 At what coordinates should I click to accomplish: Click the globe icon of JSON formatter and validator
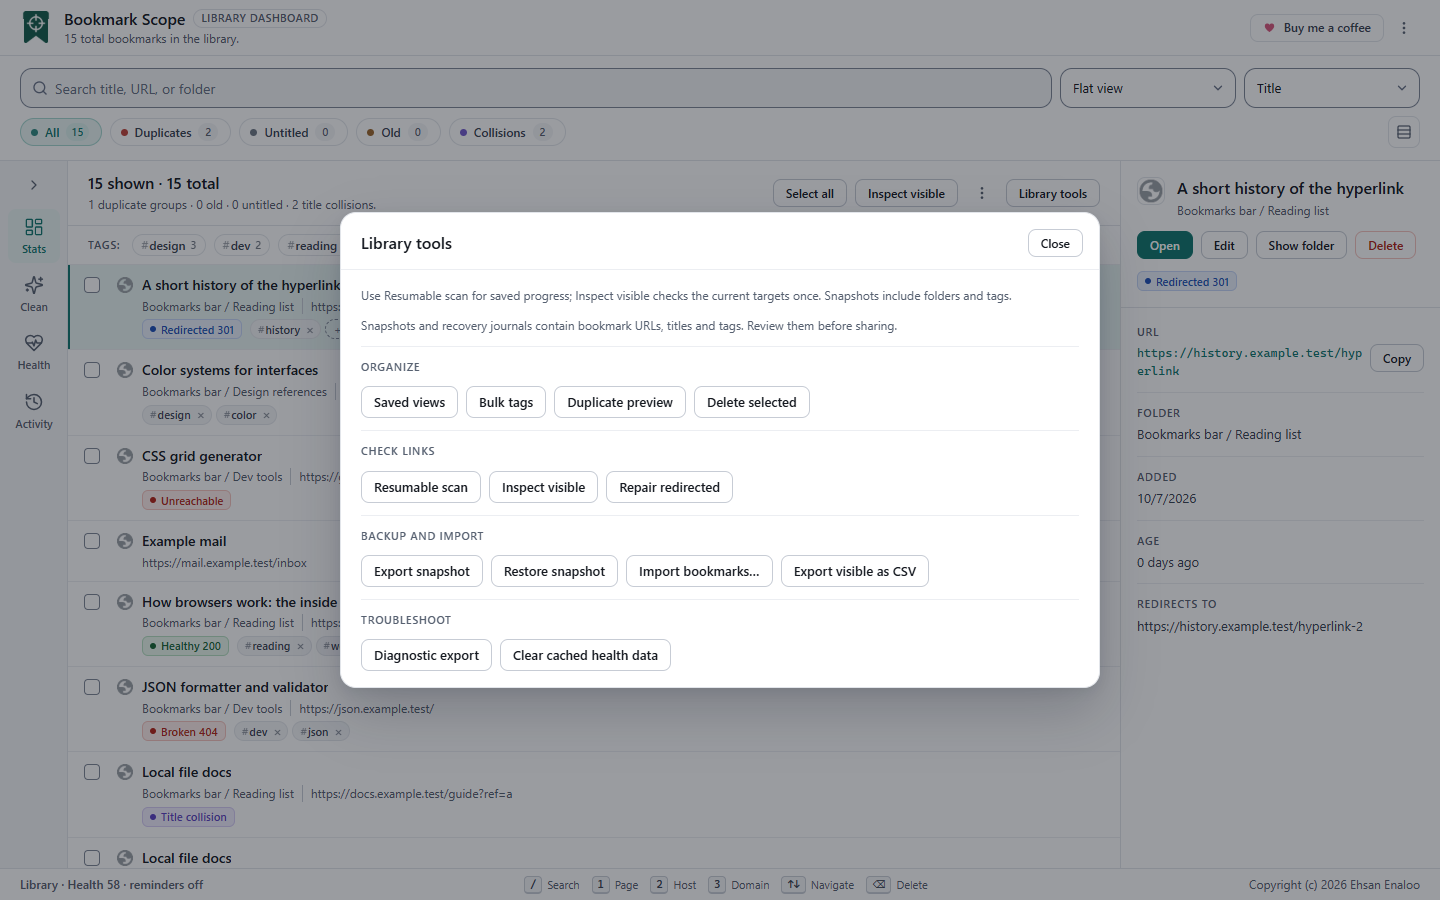click(x=125, y=687)
